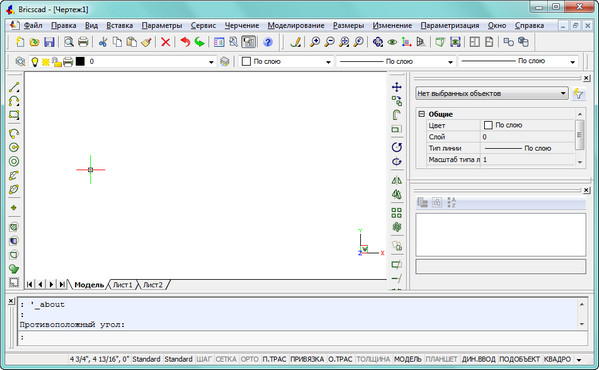Open the color По слою dropdown

coord(328,62)
